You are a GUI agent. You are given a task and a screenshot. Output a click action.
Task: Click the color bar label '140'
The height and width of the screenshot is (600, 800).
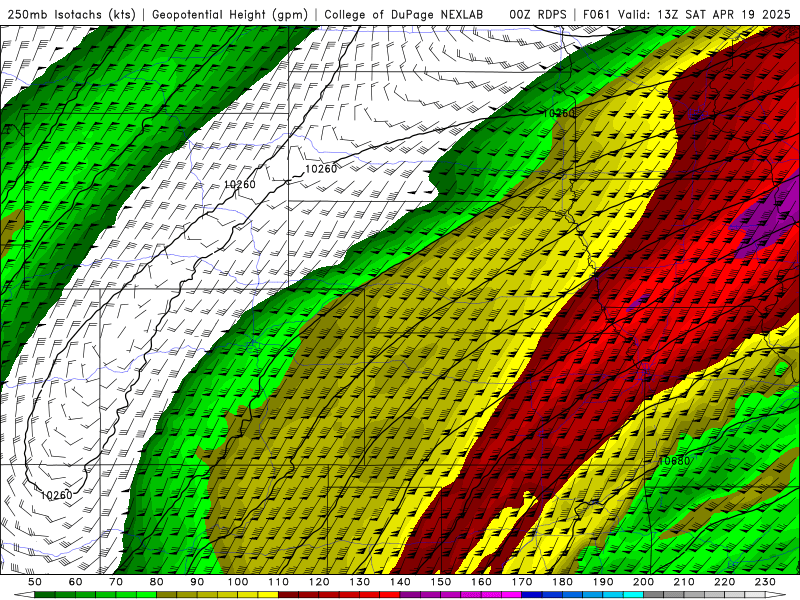point(400,582)
